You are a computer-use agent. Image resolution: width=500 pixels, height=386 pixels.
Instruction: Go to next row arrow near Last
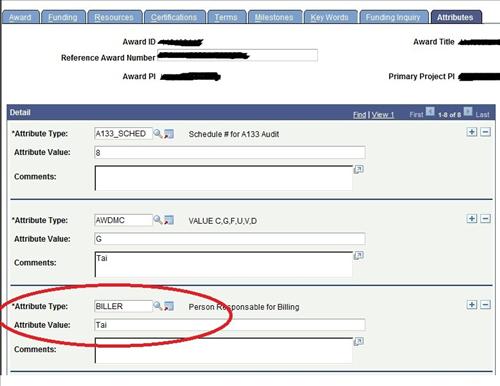point(468,111)
